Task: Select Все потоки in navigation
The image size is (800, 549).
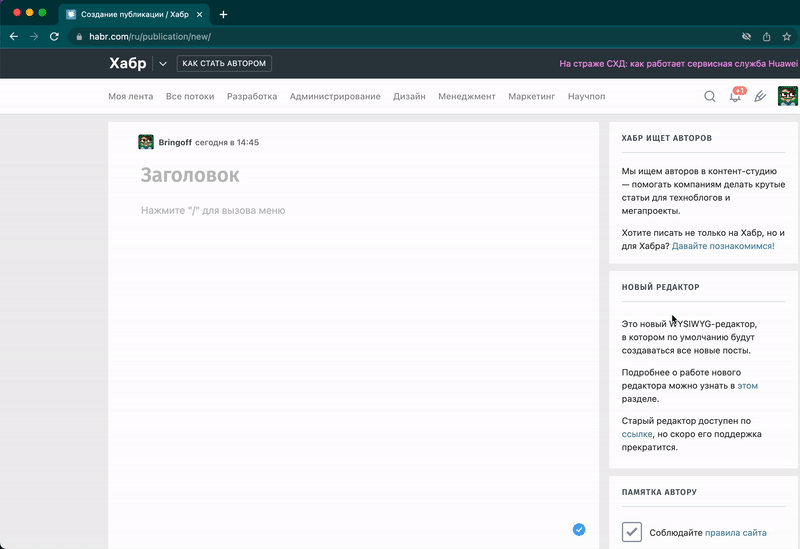Action: [x=190, y=96]
